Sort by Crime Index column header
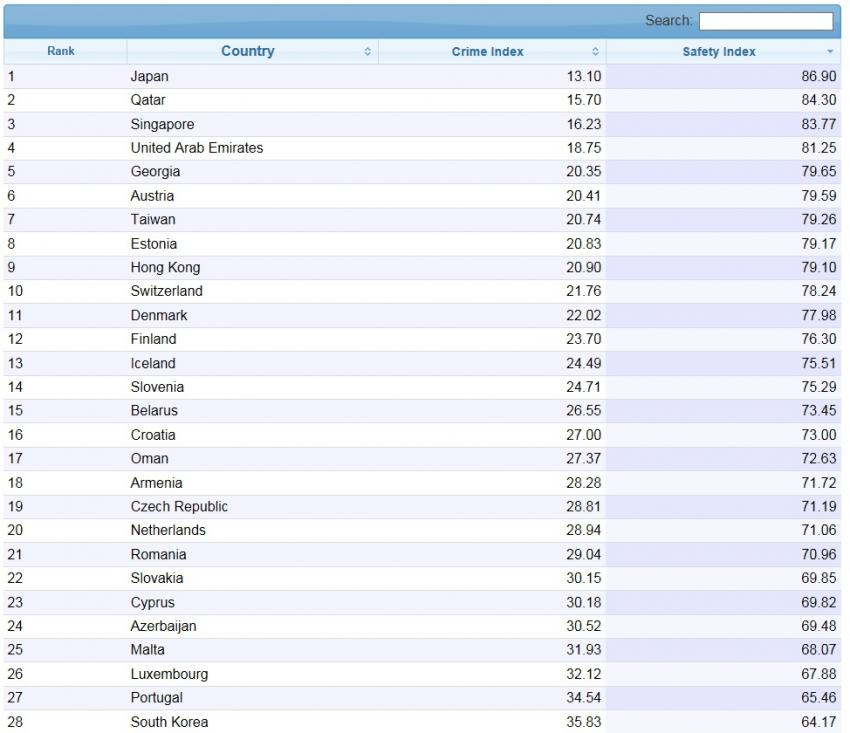Viewport: 850px width, 733px height. 492,52
